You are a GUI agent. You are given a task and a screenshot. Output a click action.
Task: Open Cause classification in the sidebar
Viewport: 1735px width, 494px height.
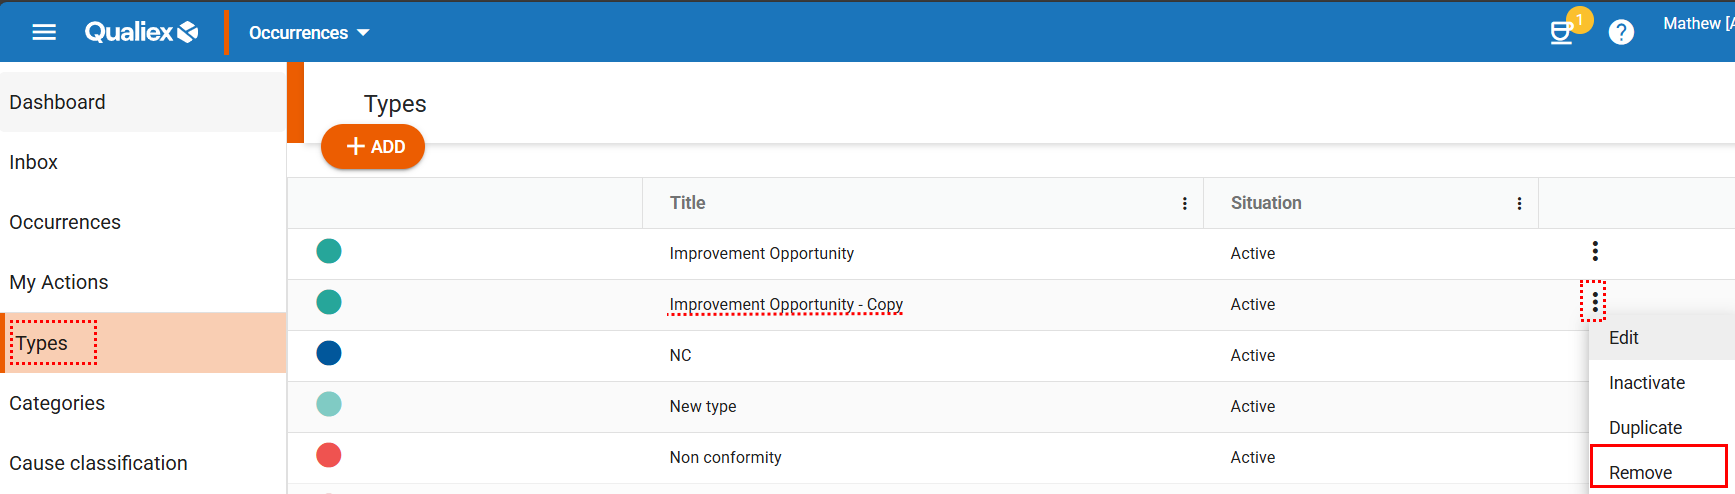(98, 463)
